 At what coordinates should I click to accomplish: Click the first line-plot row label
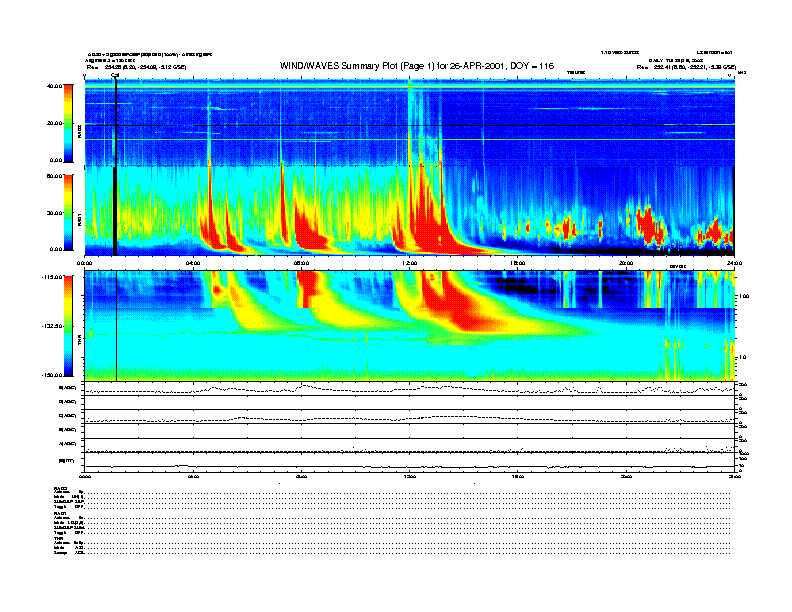click(68, 388)
